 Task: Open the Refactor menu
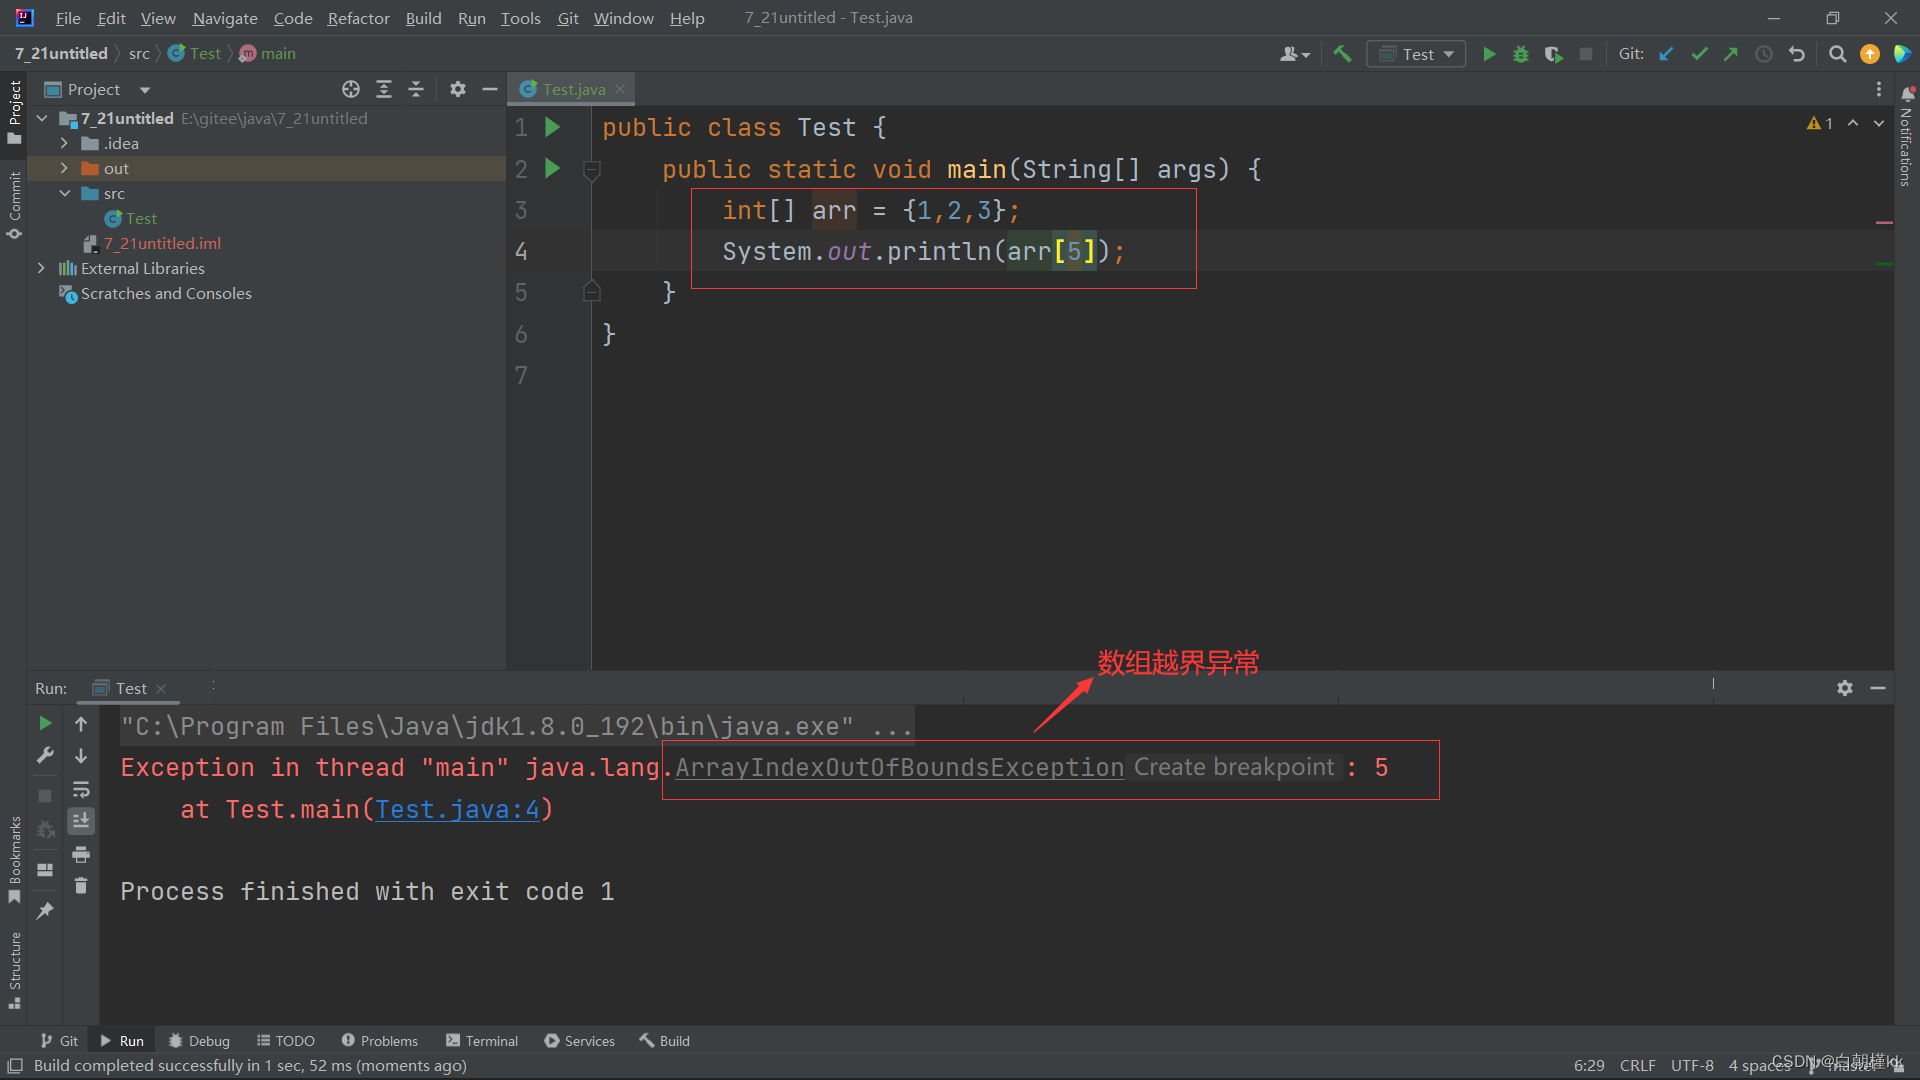358,18
